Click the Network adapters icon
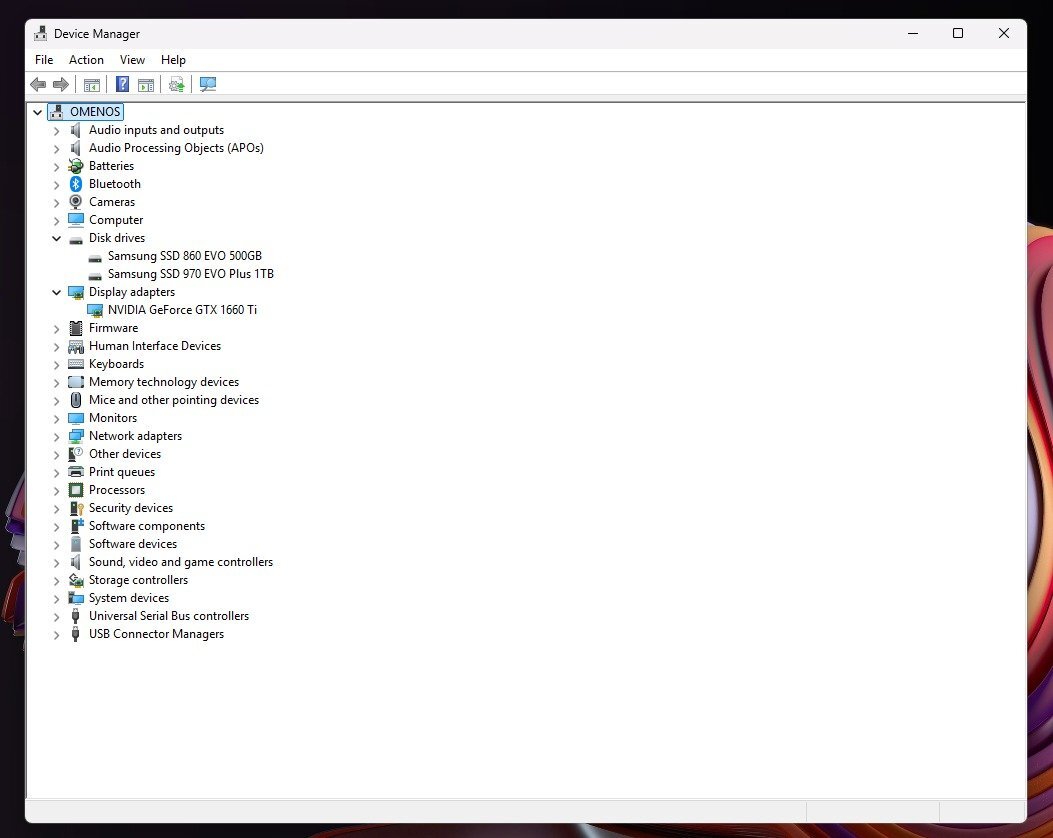The width and height of the screenshot is (1053, 838). 76,436
